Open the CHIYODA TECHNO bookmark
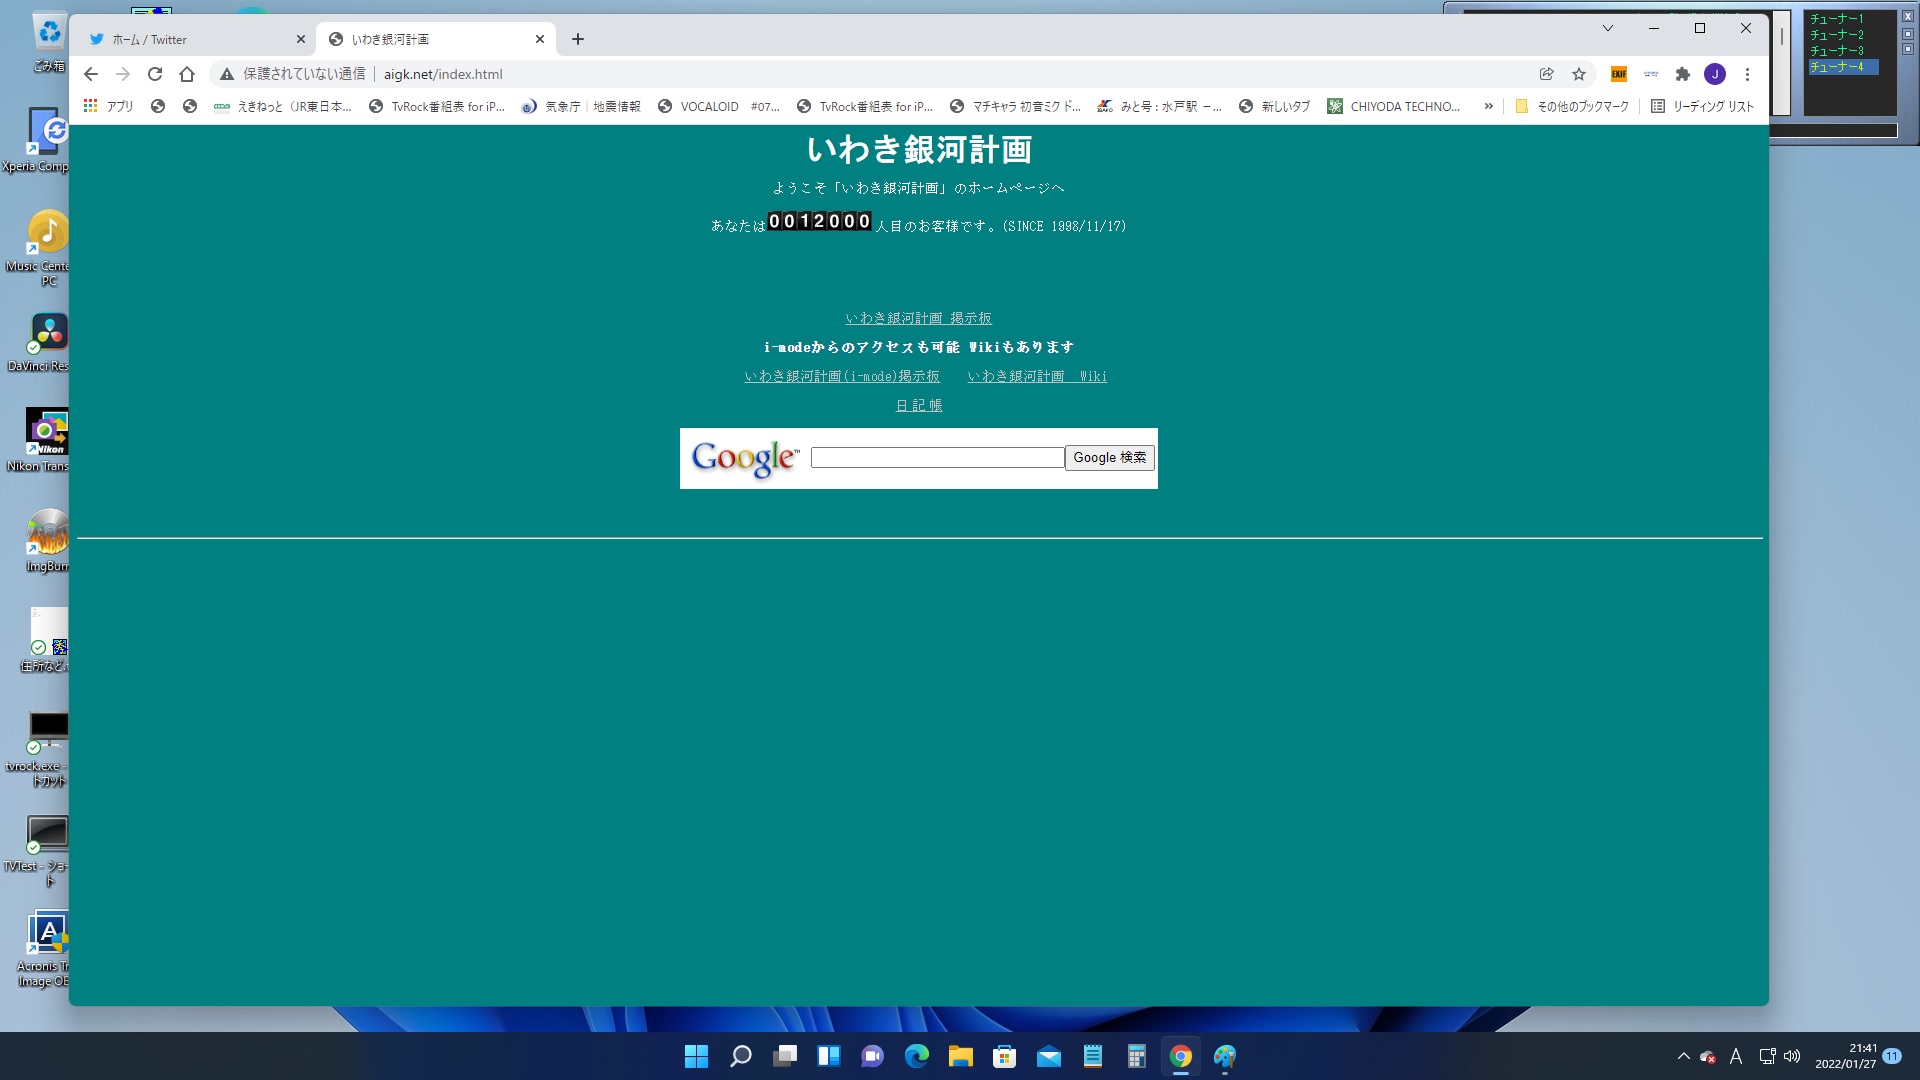The image size is (1920, 1080). (x=1394, y=106)
